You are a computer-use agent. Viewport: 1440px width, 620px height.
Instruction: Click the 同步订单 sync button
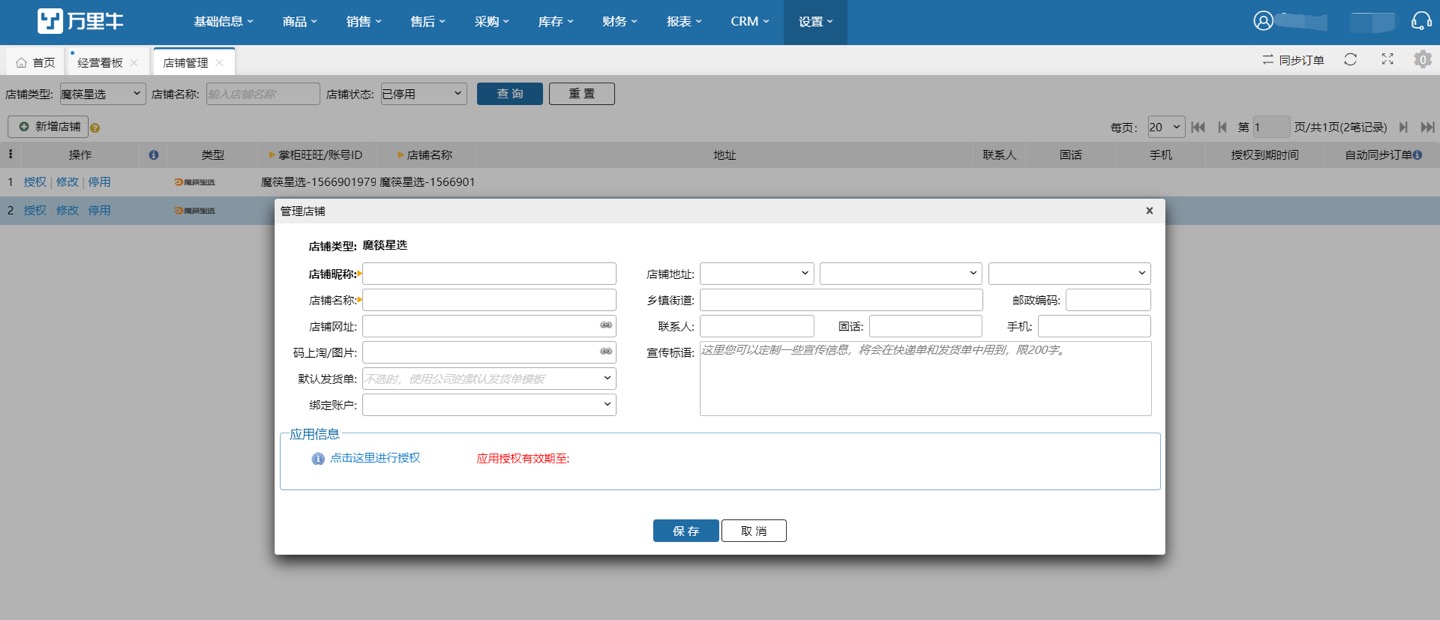pyautogui.click(x=1292, y=60)
